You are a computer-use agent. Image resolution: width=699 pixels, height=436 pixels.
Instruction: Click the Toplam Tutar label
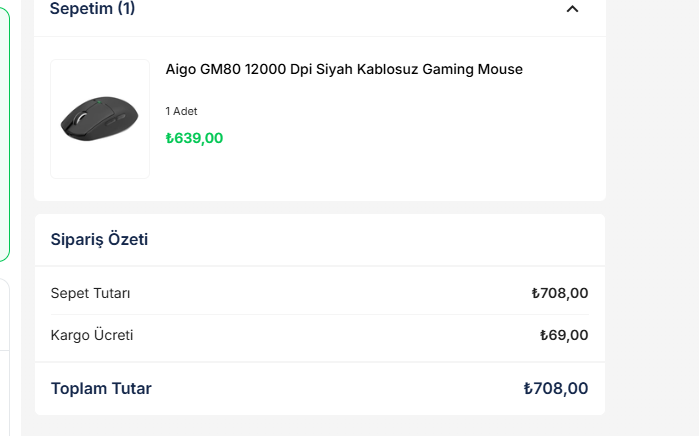pos(101,388)
